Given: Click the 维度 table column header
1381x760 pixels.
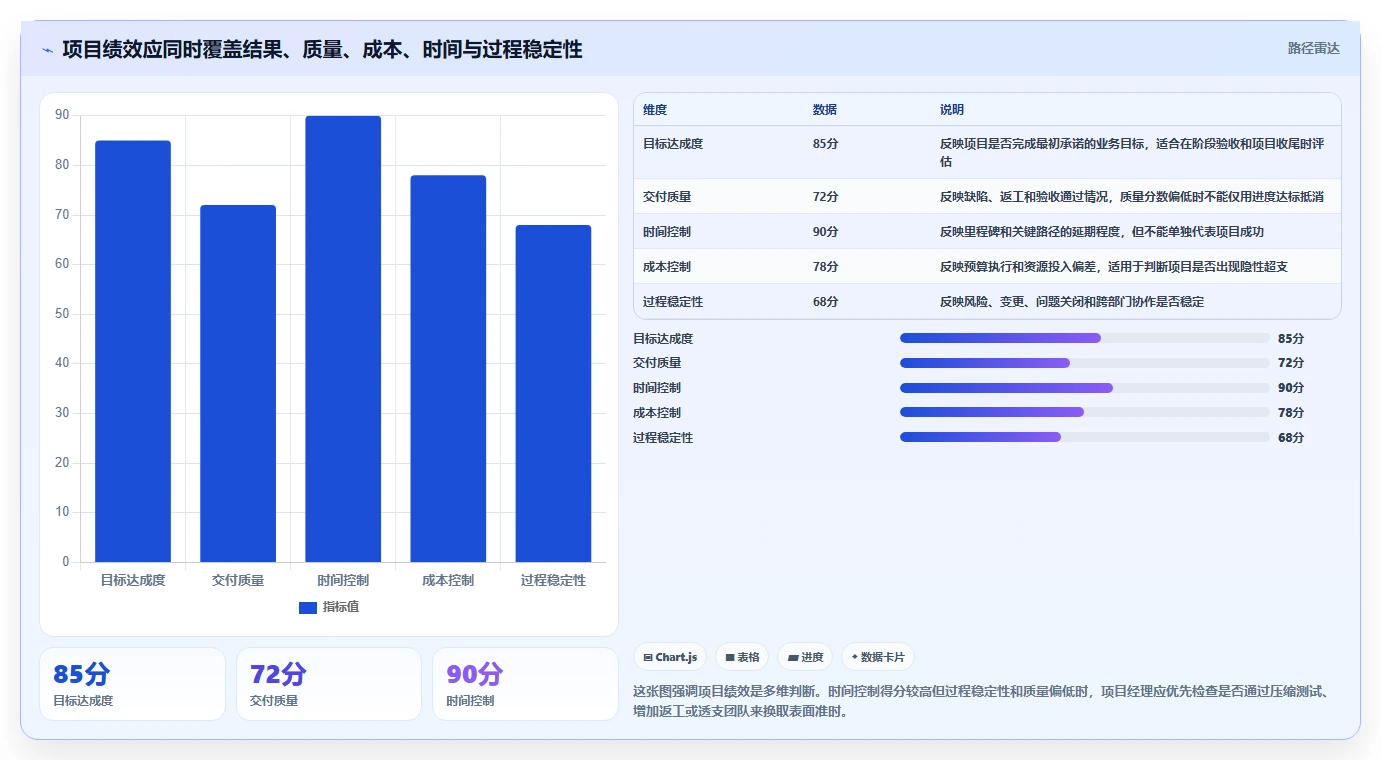Looking at the screenshot, I should (655, 110).
